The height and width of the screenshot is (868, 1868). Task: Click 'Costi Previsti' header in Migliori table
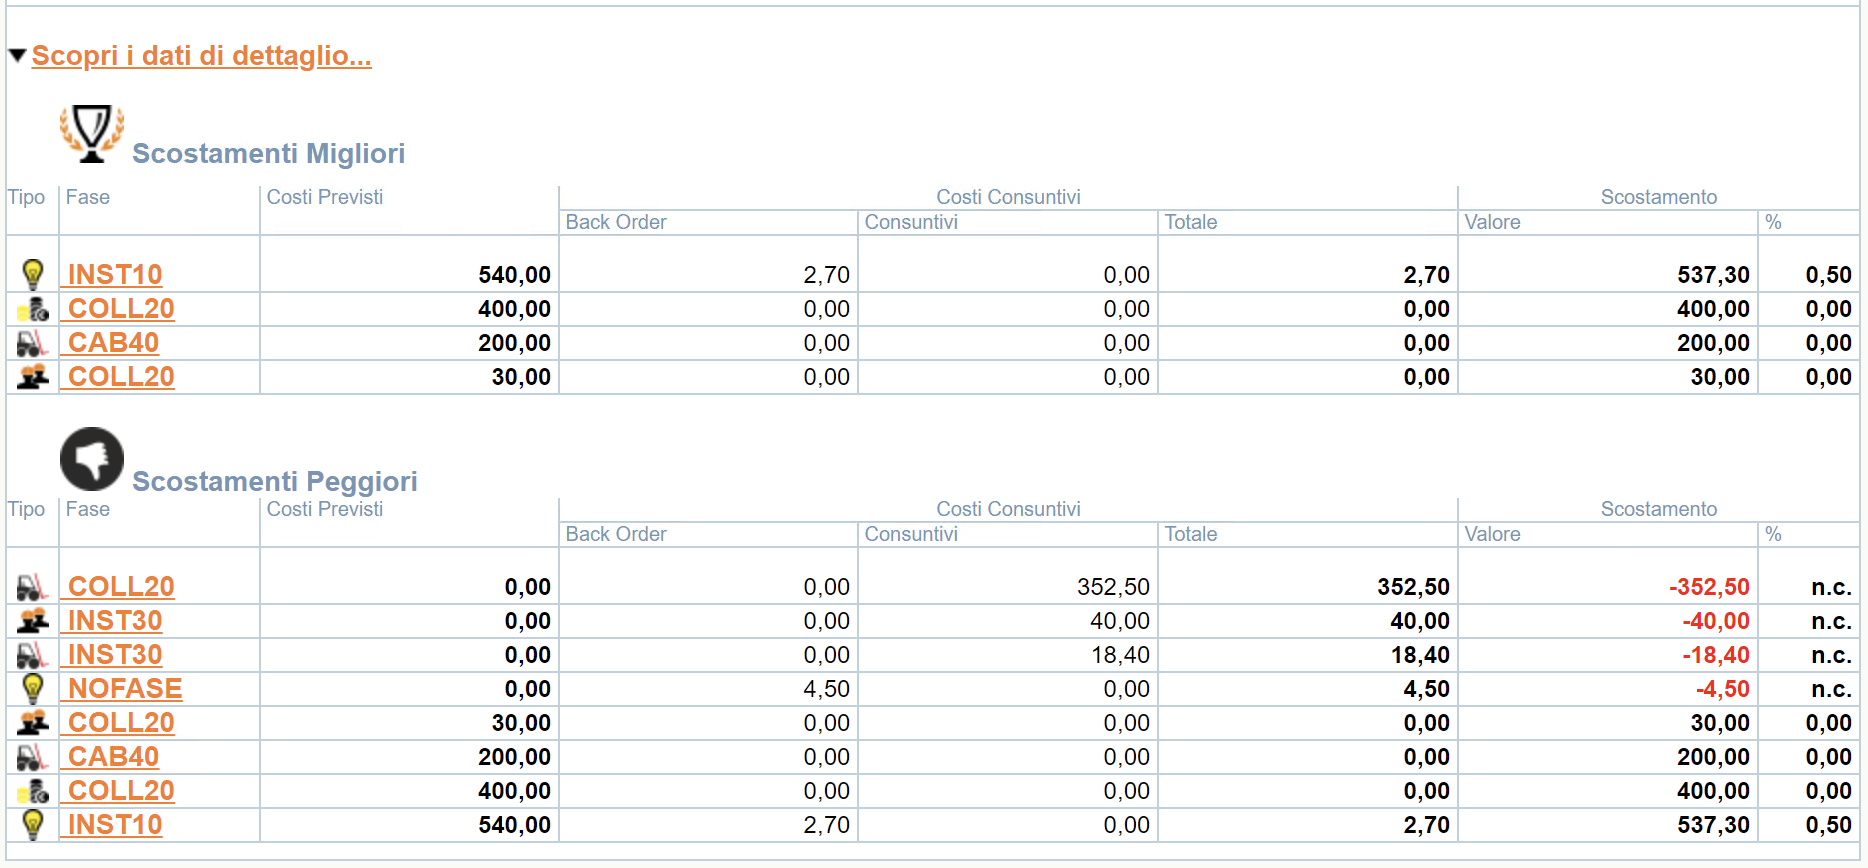click(324, 197)
